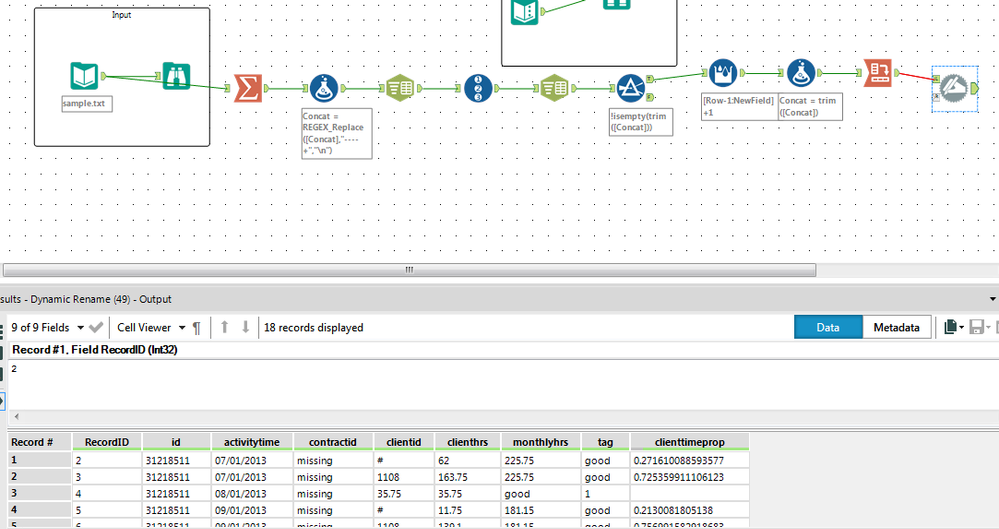Click the tag column header
Viewport: 999px width, 529px height.
(605, 442)
